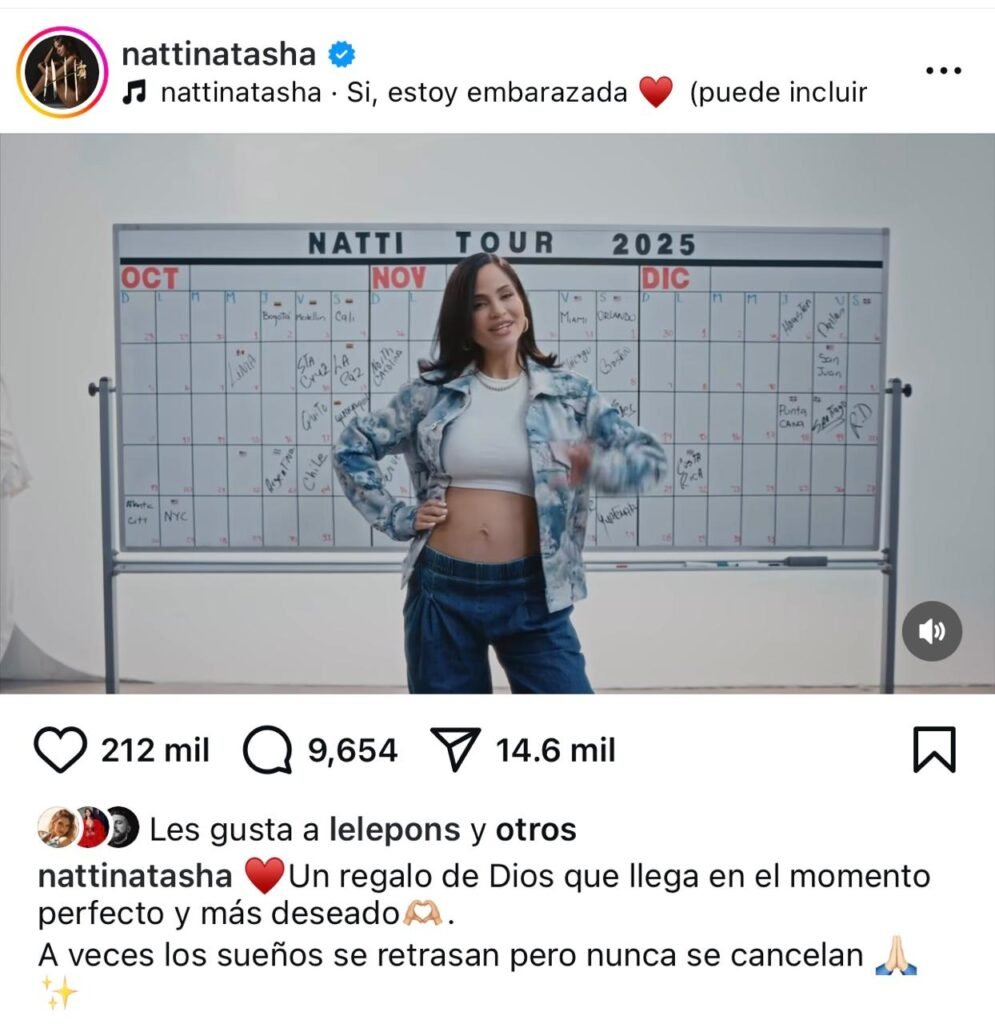Share the post with the paper plane icon
The width and height of the screenshot is (995, 1024).
(456, 749)
